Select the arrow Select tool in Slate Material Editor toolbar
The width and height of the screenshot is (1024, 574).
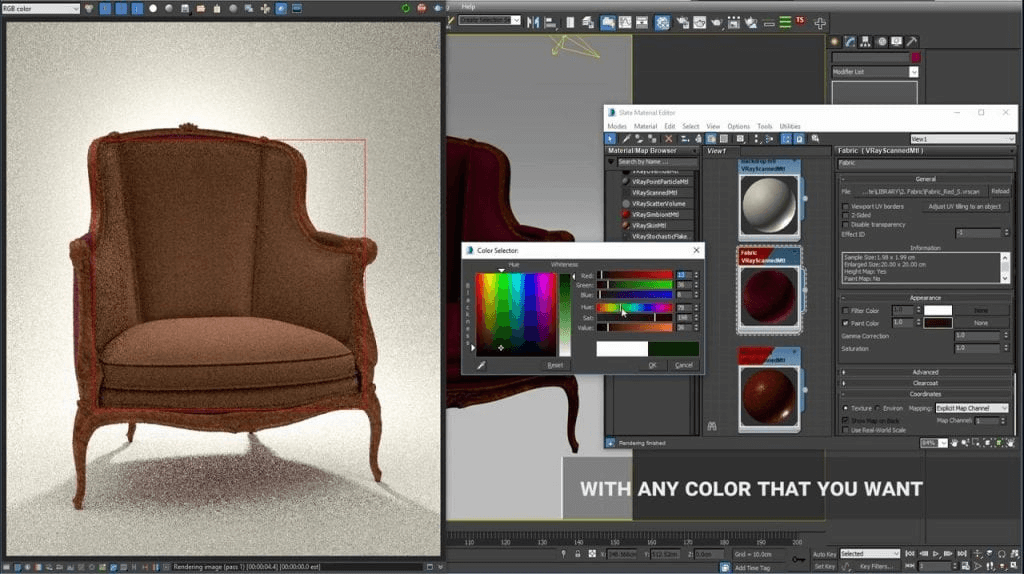click(x=611, y=138)
